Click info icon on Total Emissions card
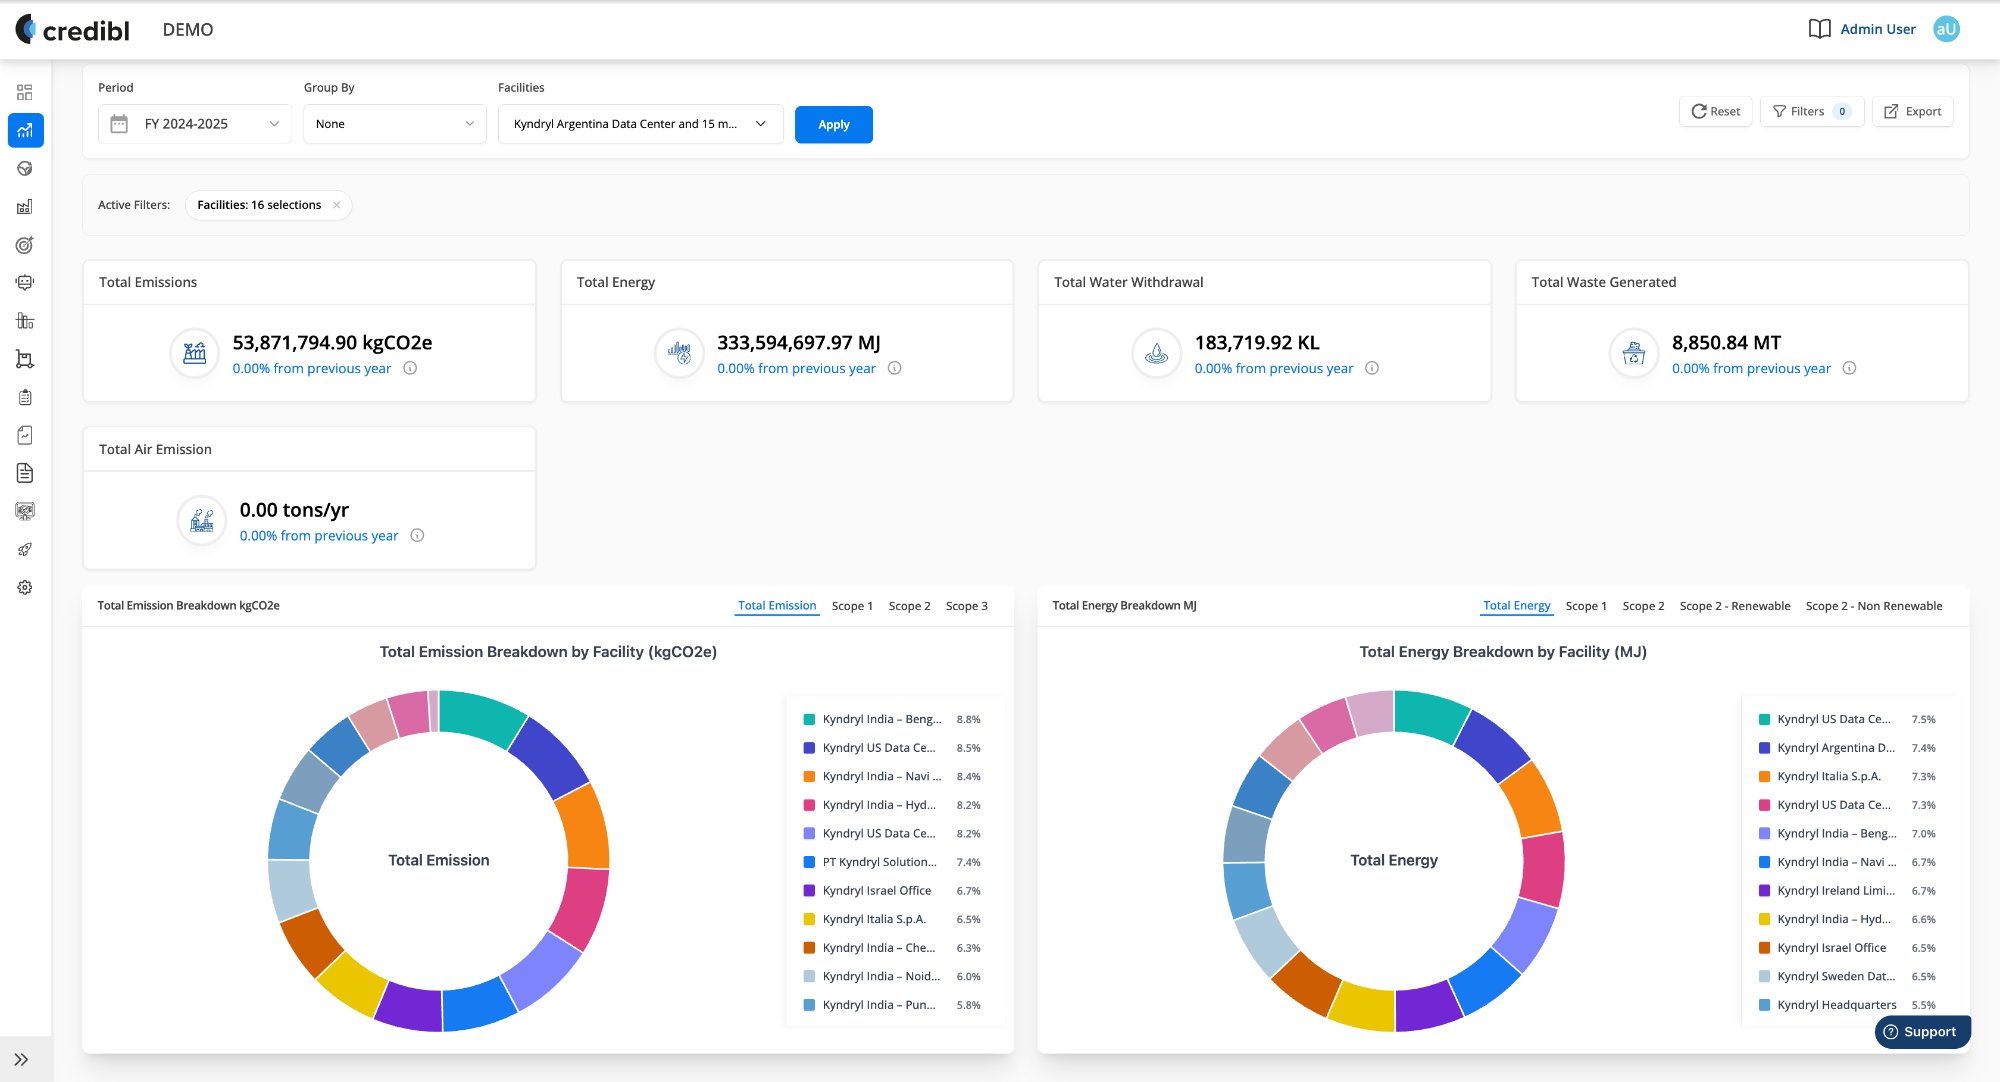Image resolution: width=2000 pixels, height=1082 pixels. (x=410, y=368)
